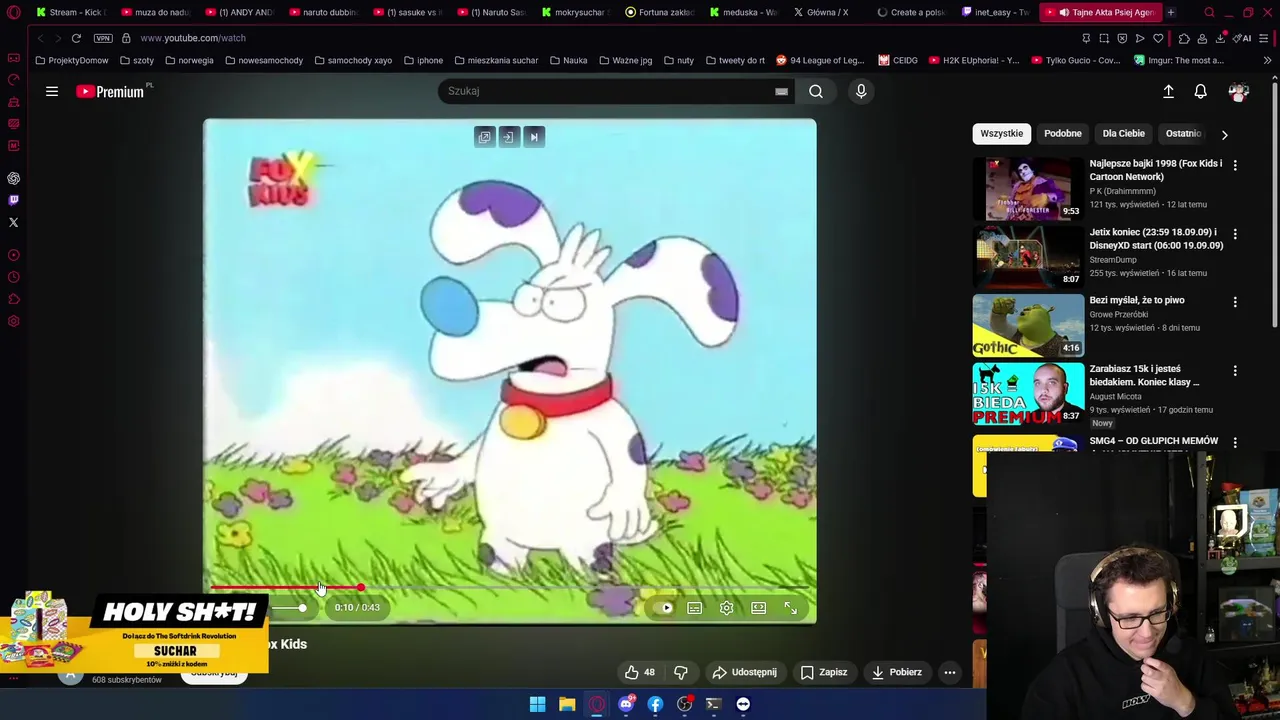Click the video pop-out overlay icon
Image resolution: width=1280 pixels, height=720 pixels.
point(485,137)
